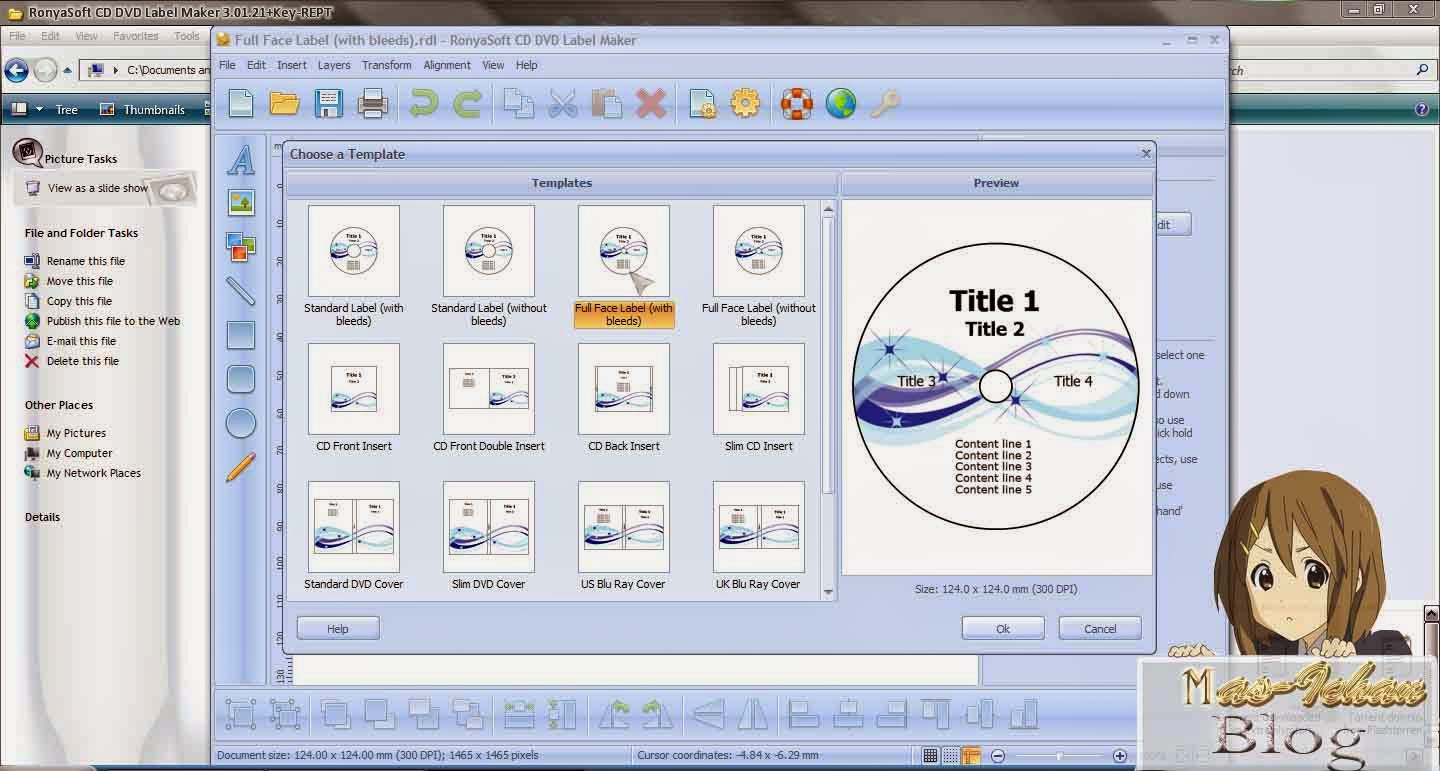Open the Transform menu
Image resolution: width=1440 pixels, height=771 pixels.
click(x=387, y=65)
